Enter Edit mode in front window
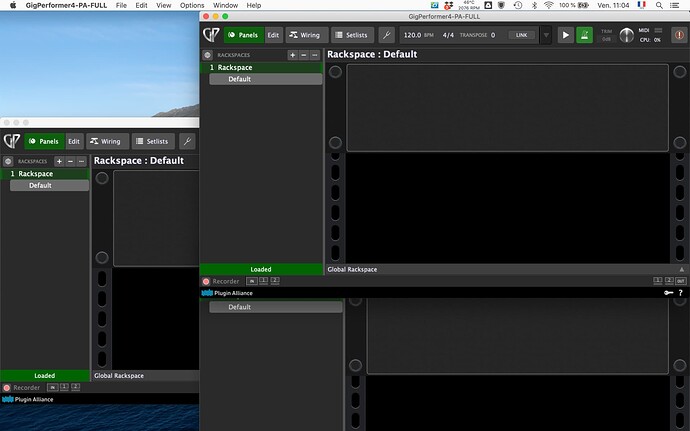Image resolution: width=690 pixels, height=431 pixels. click(273, 35)
